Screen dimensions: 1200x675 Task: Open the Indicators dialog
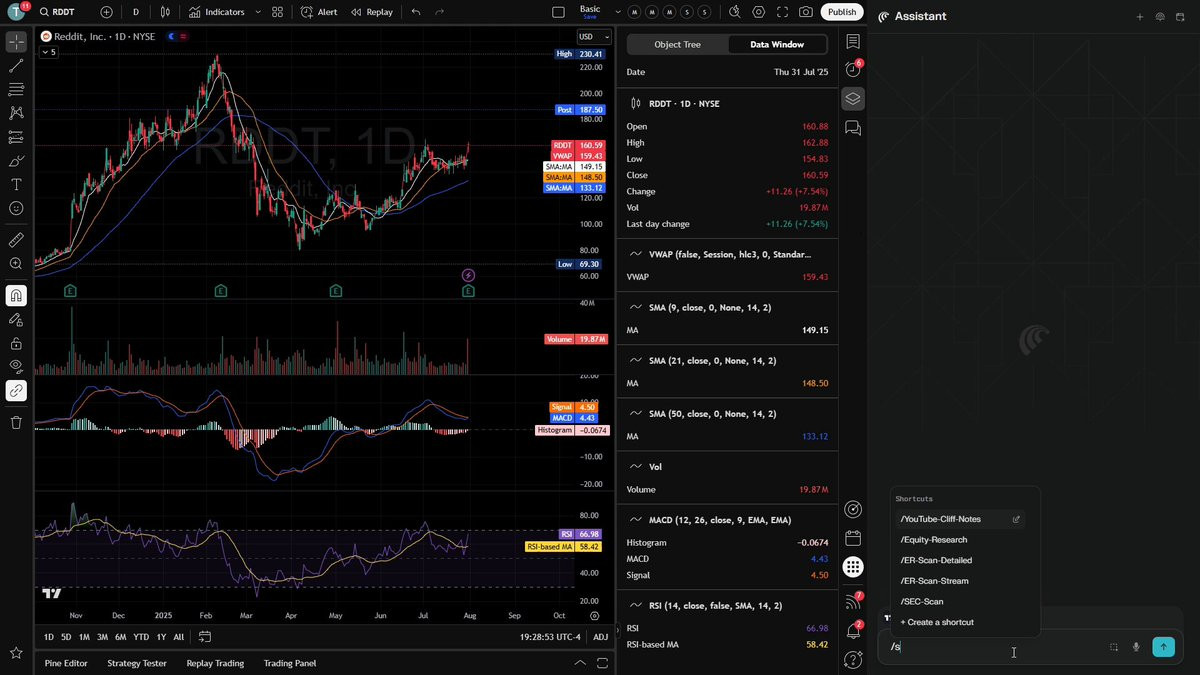click(x=217, y=12)
